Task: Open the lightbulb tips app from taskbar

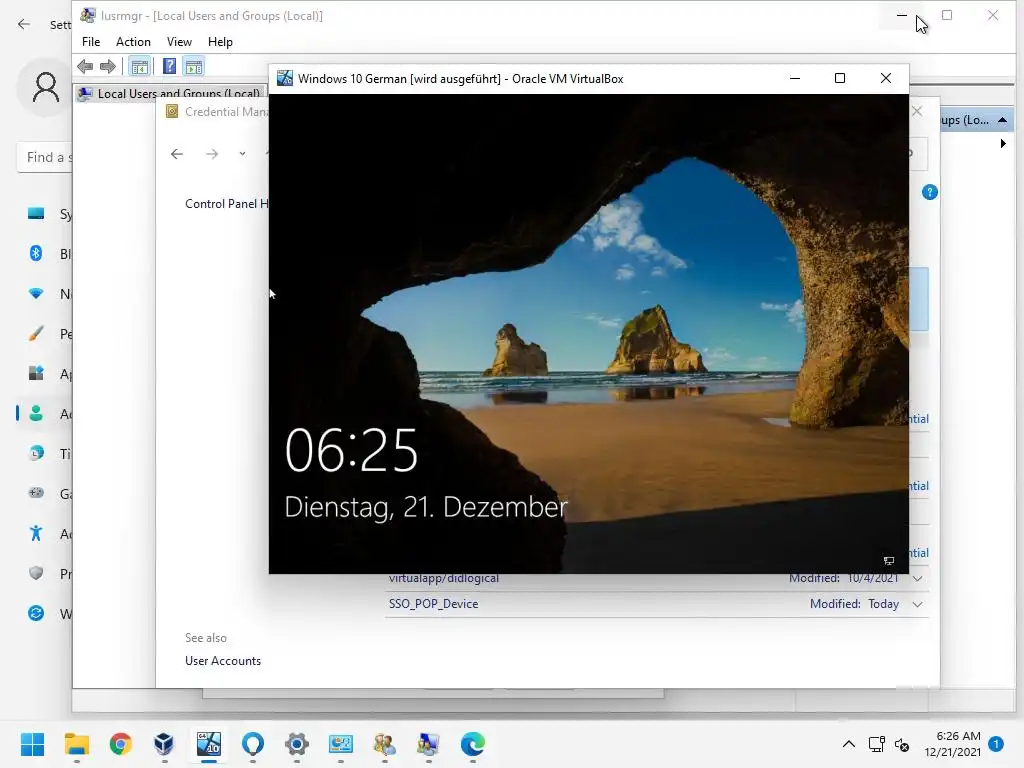Action: [x=253, y=744]
